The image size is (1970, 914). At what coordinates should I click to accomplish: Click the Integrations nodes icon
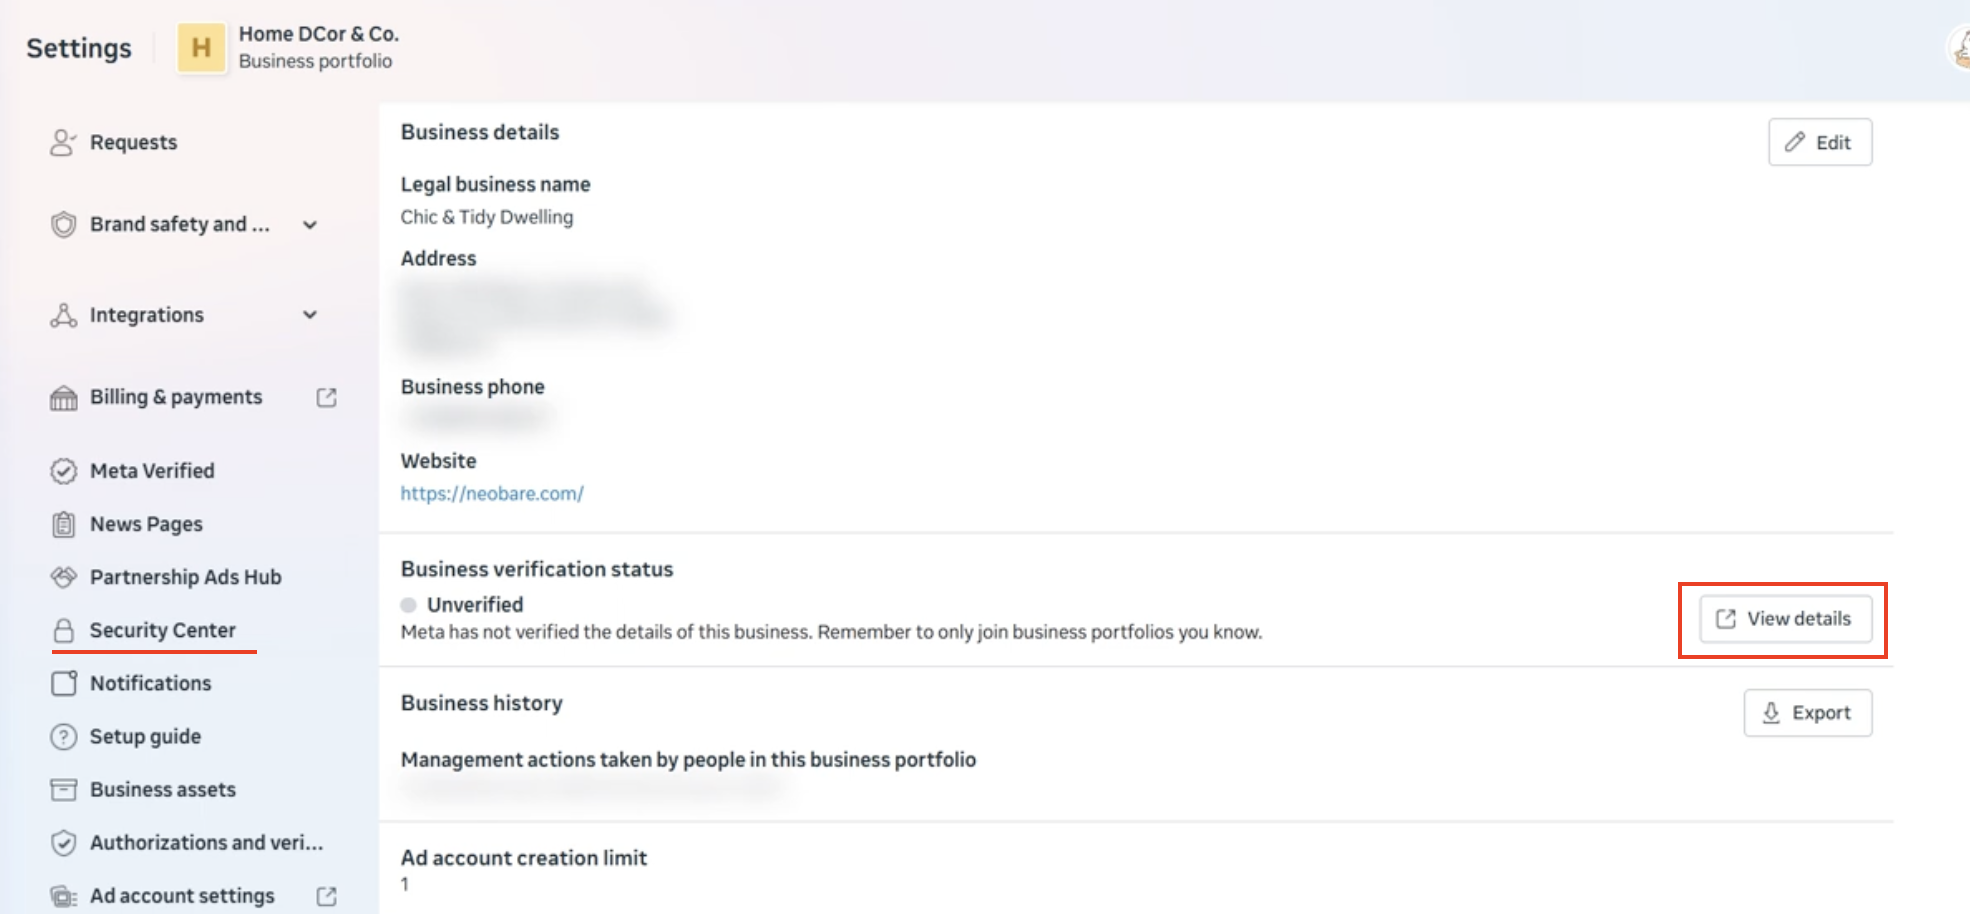[63, 316]
